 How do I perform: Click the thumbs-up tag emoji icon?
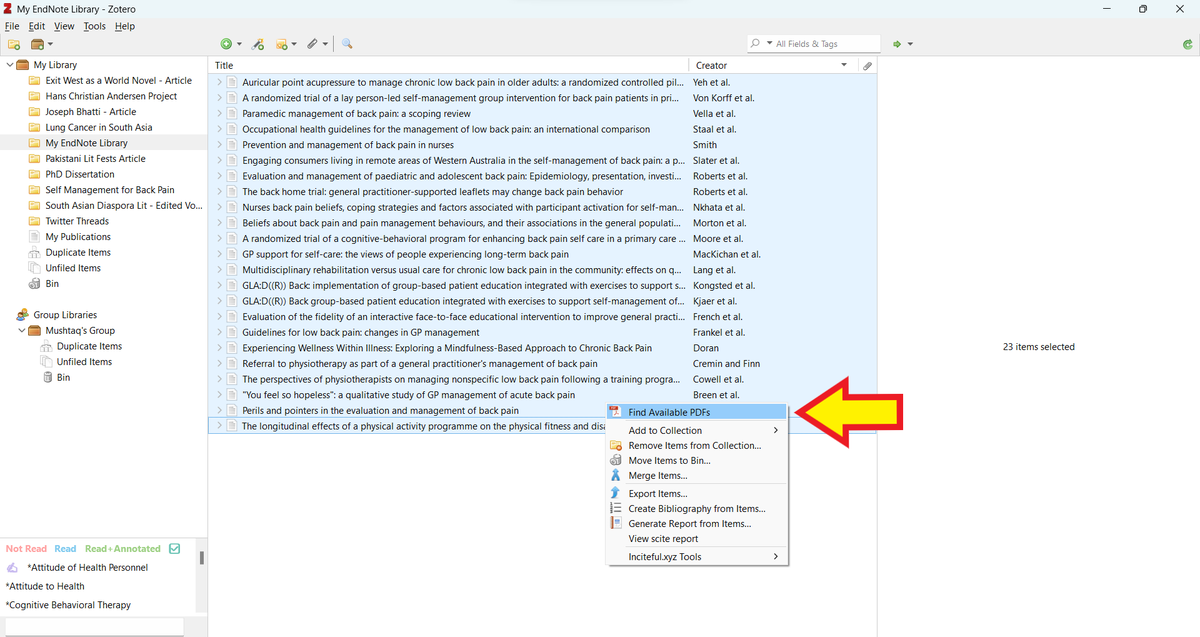pos(12,567)
